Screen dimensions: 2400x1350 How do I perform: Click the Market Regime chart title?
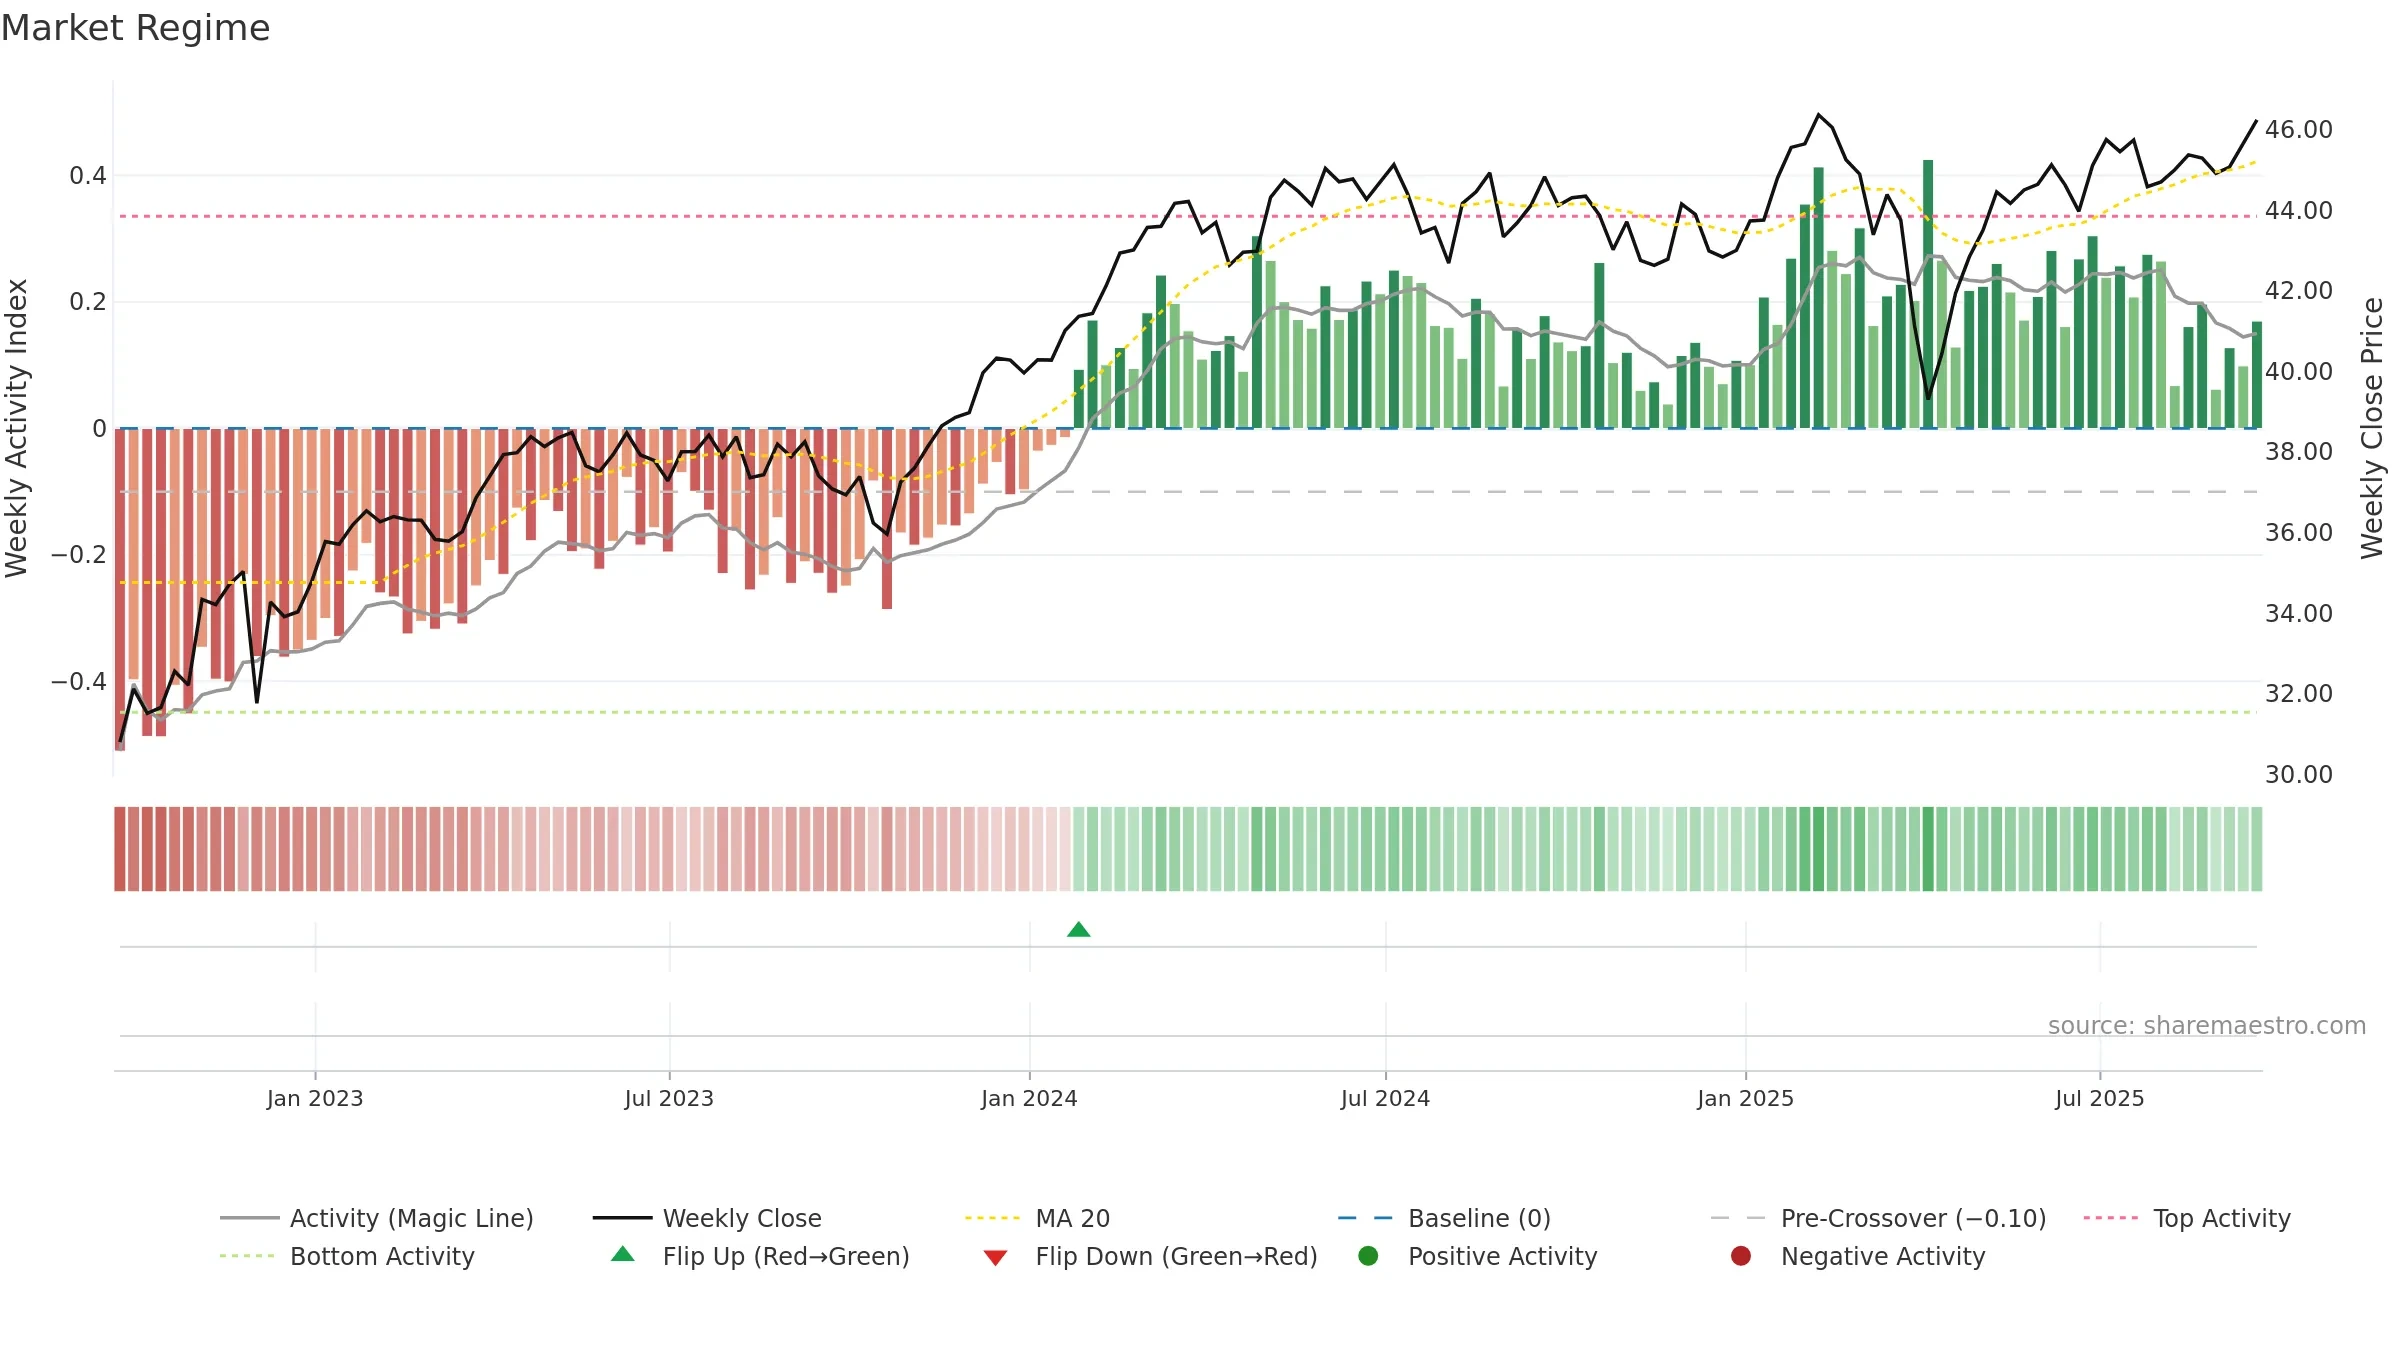[135, 28]
